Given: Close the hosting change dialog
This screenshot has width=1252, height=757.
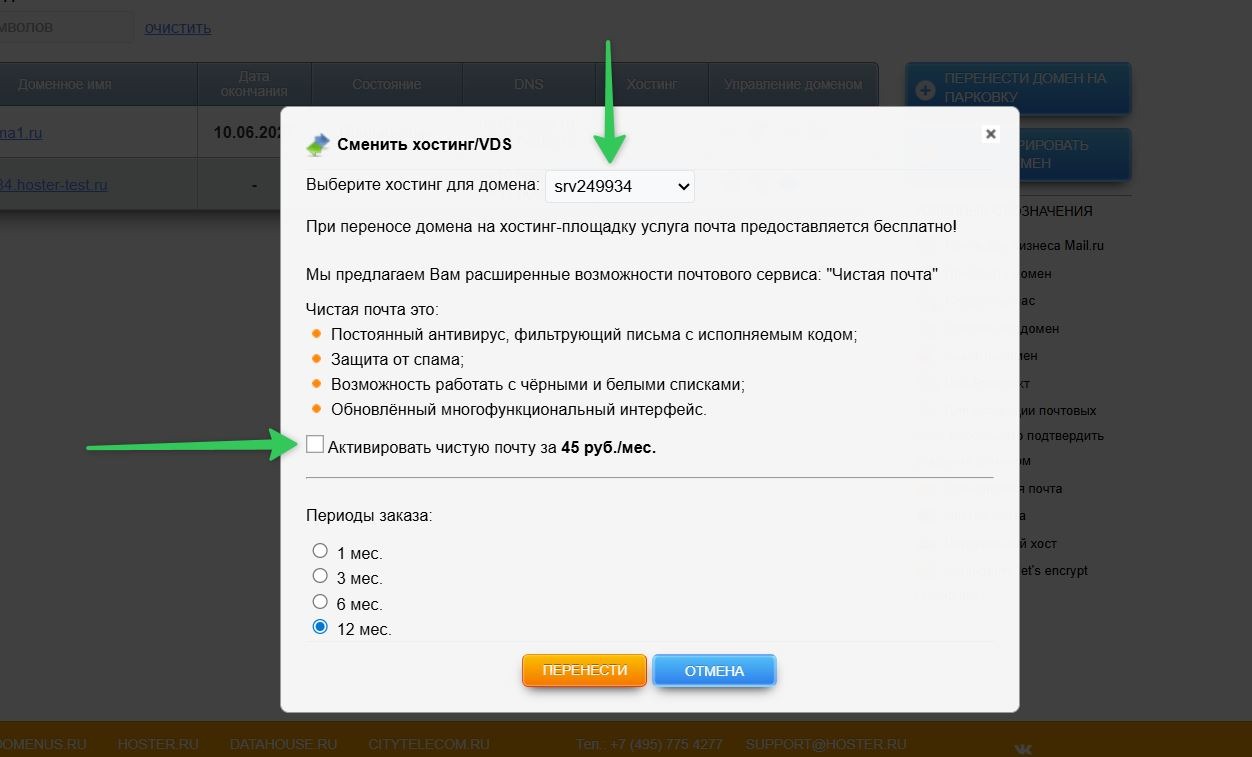Looking at the screenshot, I should (990, 133).
